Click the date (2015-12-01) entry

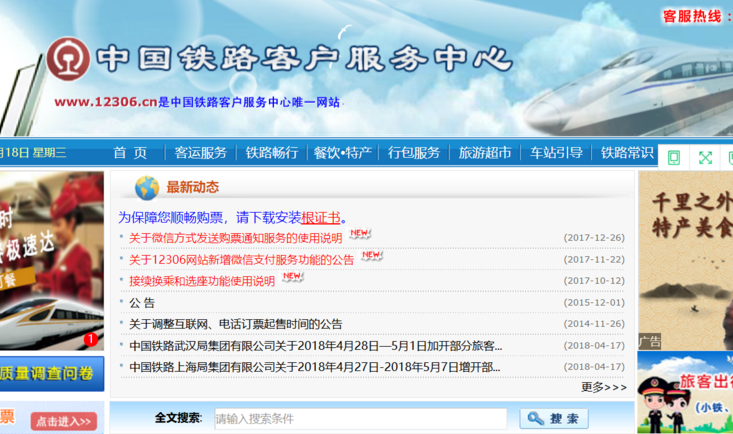pos(594,303)
